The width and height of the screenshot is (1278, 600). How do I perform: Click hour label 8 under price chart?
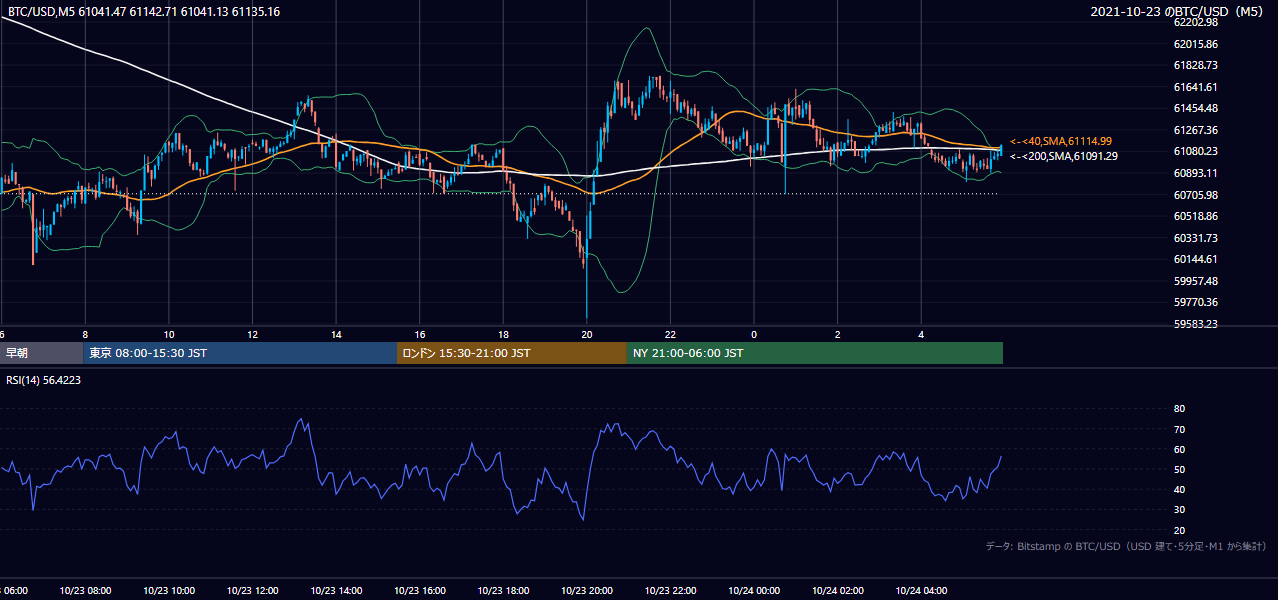[x=85, y=335]
